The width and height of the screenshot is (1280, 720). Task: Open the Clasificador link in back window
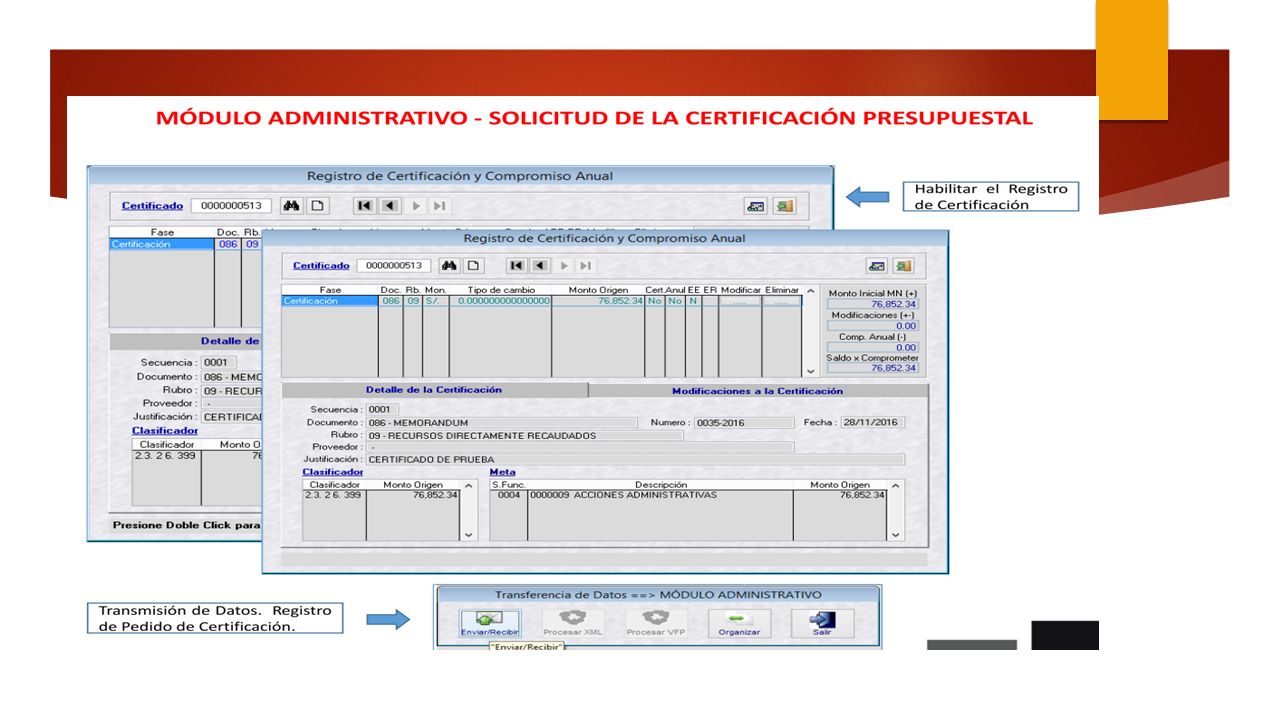pos(165,431)
